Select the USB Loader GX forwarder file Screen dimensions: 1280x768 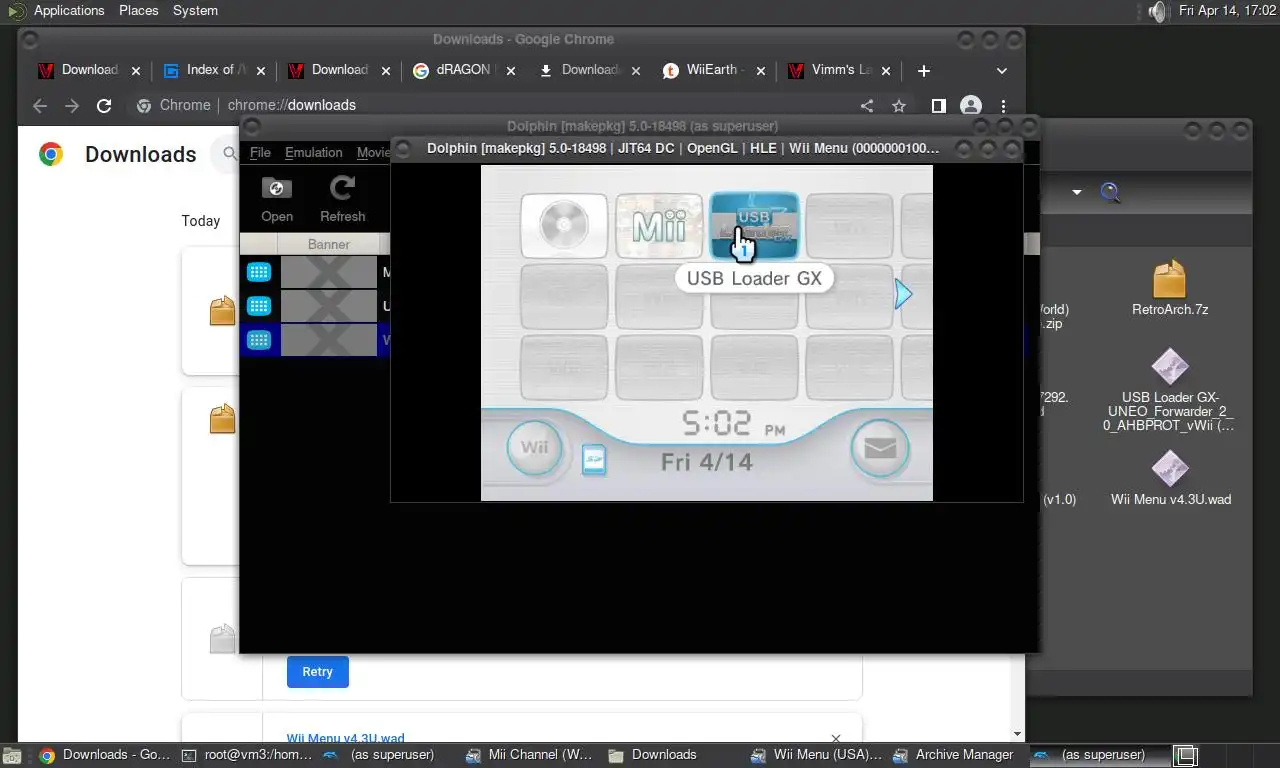click(x=1170, y=389)
